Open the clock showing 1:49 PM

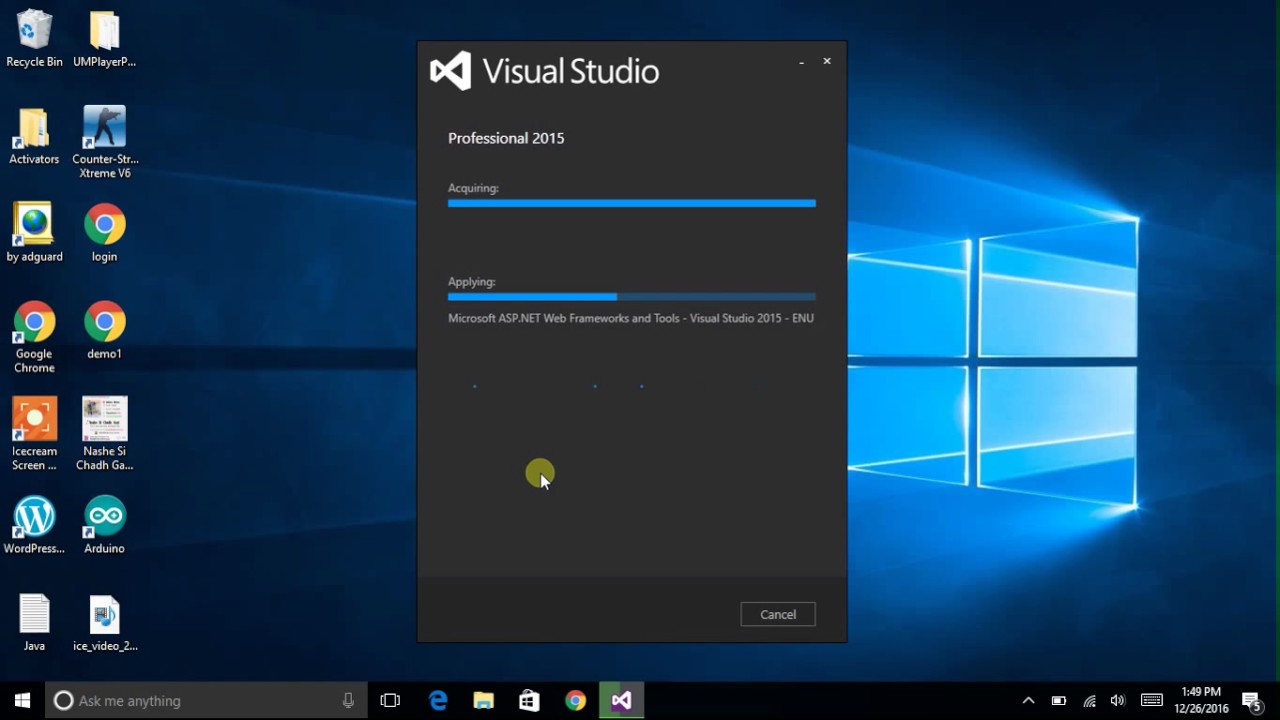tap(1201, 700)
